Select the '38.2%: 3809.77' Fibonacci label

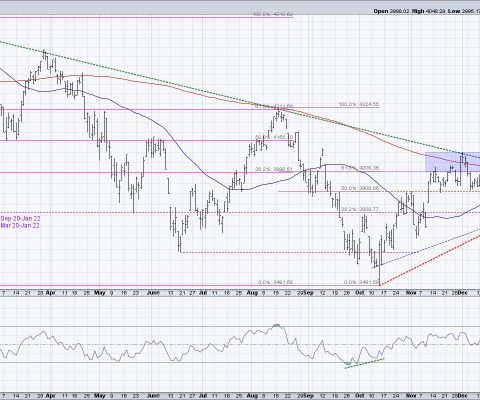tap(359, 209)
